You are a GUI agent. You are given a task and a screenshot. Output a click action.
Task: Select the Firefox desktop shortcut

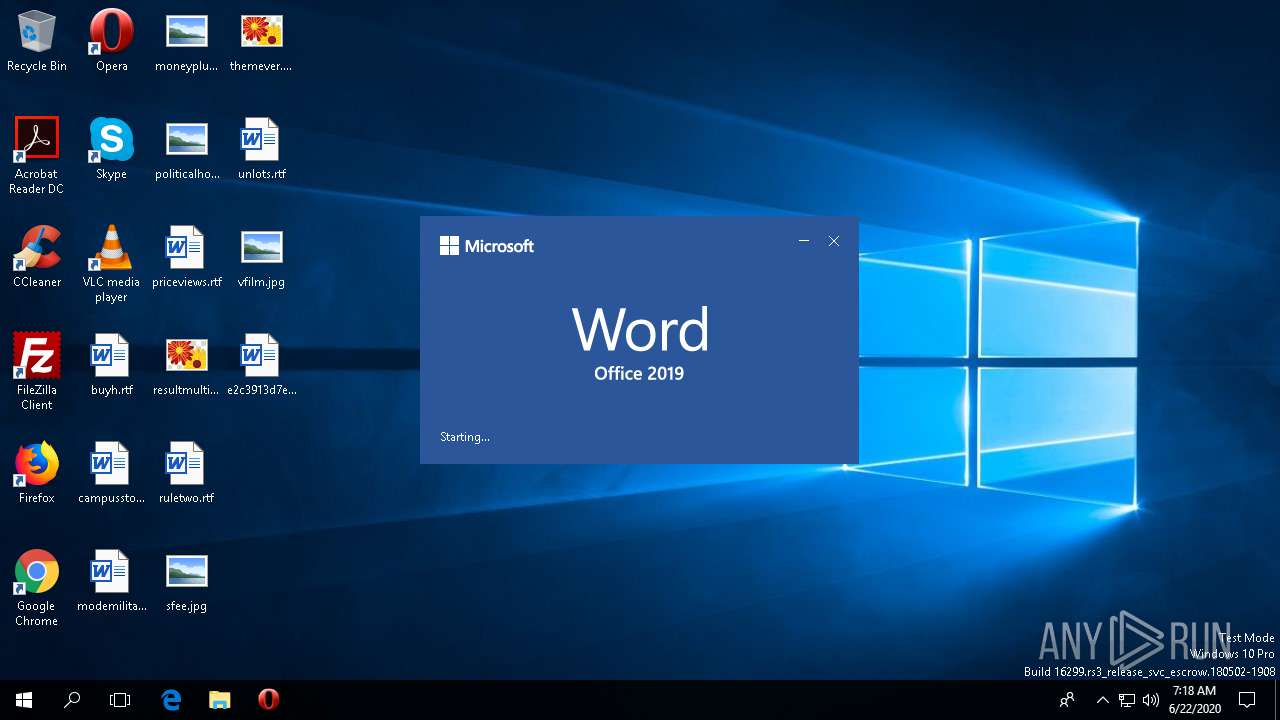pos(37,473)
